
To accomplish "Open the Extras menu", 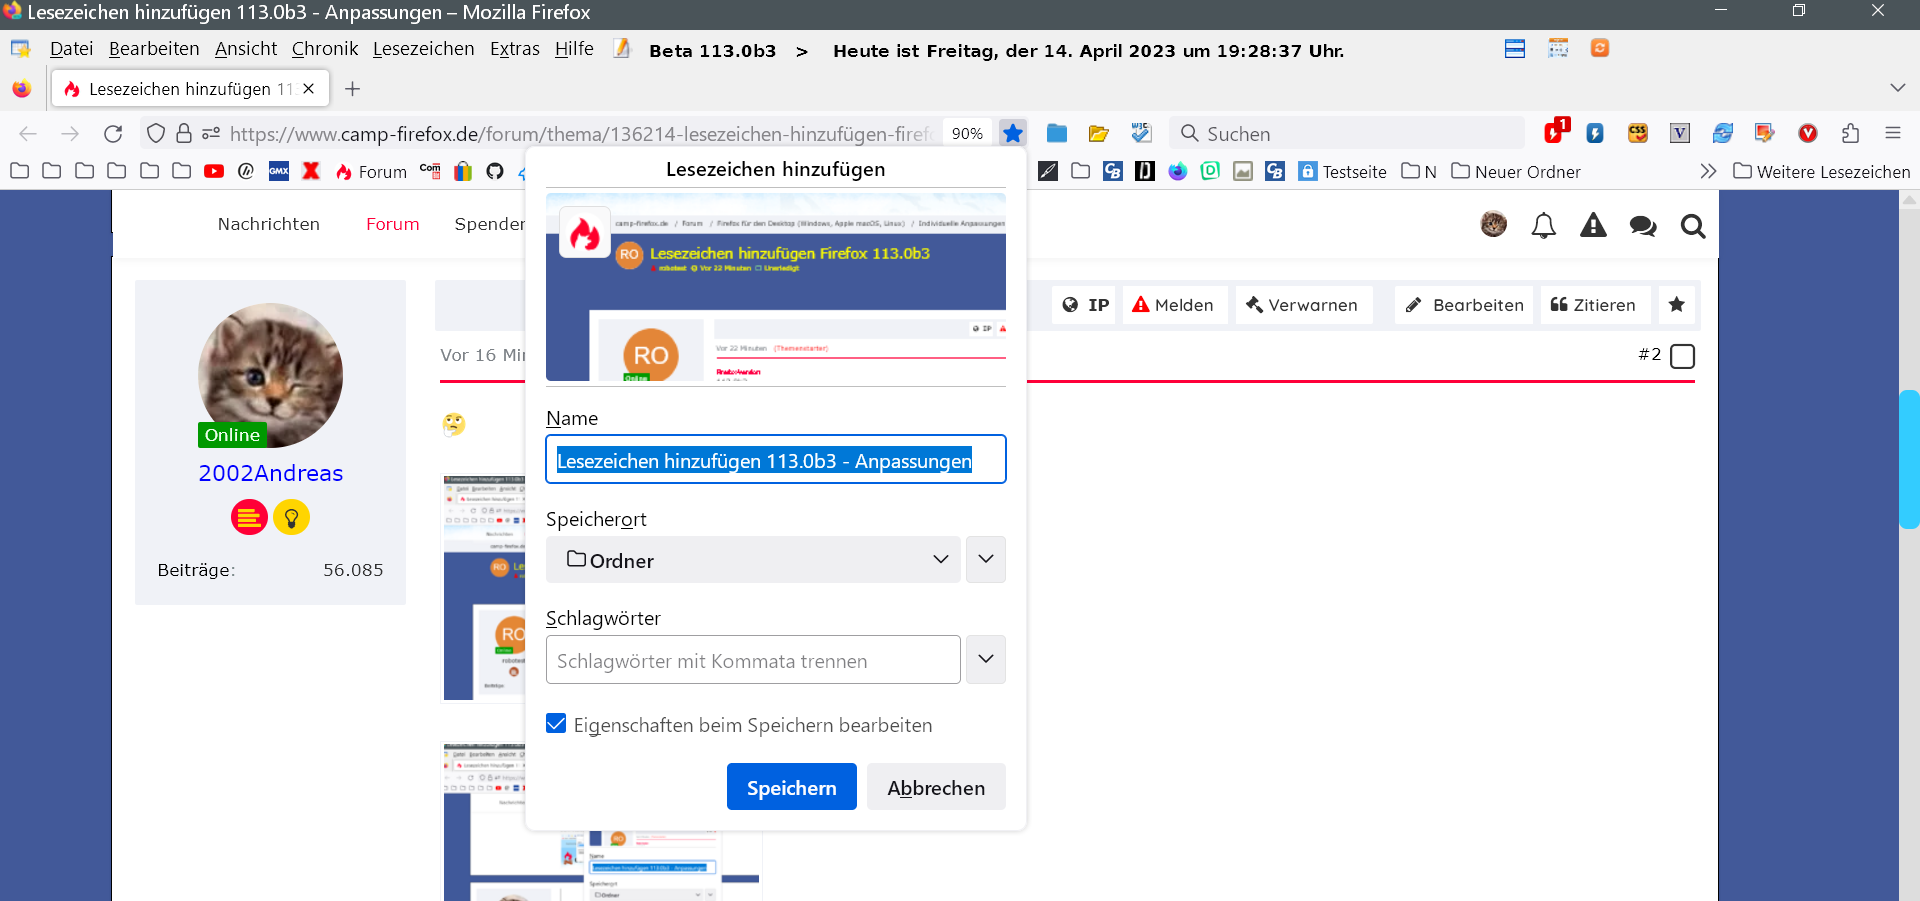I will tap(515, 48).
